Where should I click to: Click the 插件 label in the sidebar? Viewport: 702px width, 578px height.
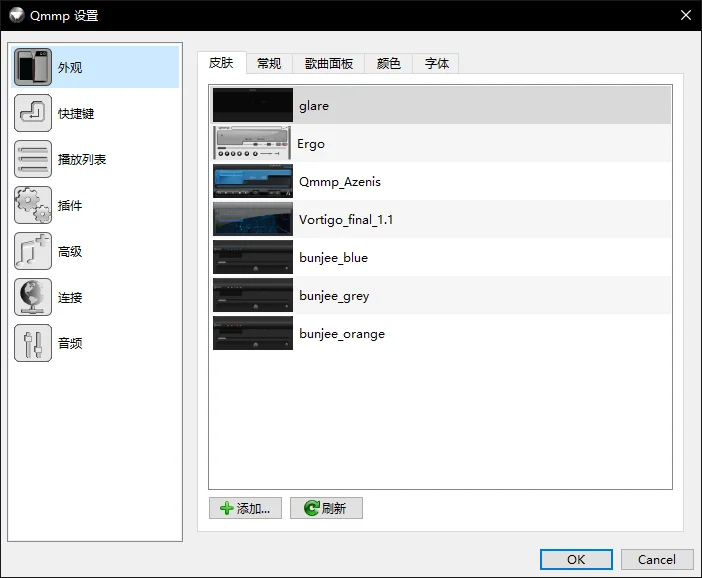pyautogui.click(x=70, y=206)
